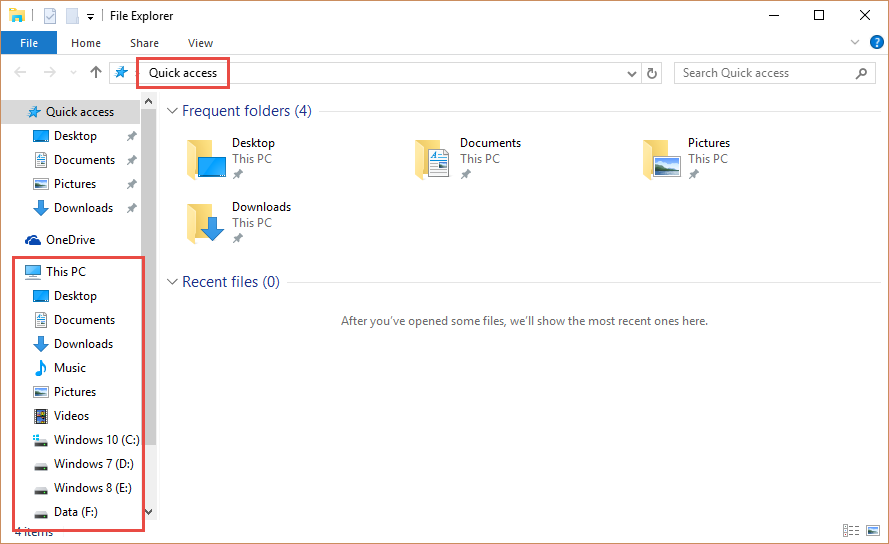The width and height of the screenshot is (889, 544).
Task: Click the Back navigation arrow
Action: point(20,73)
